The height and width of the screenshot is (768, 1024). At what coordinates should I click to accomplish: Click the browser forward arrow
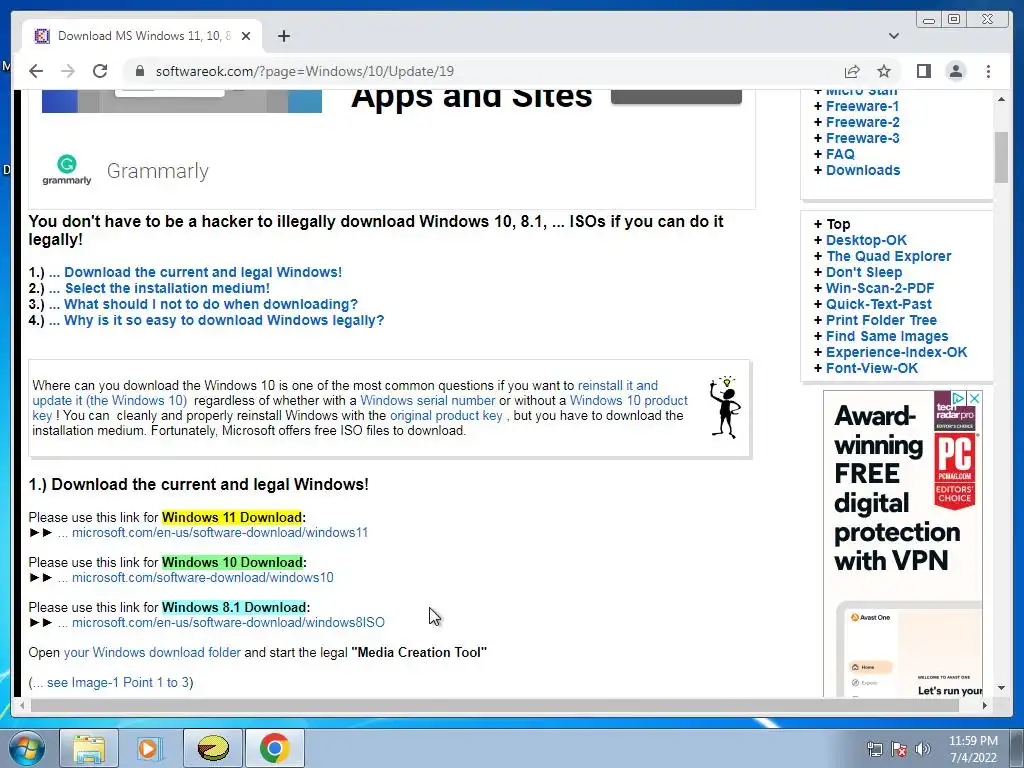(68, 71)
